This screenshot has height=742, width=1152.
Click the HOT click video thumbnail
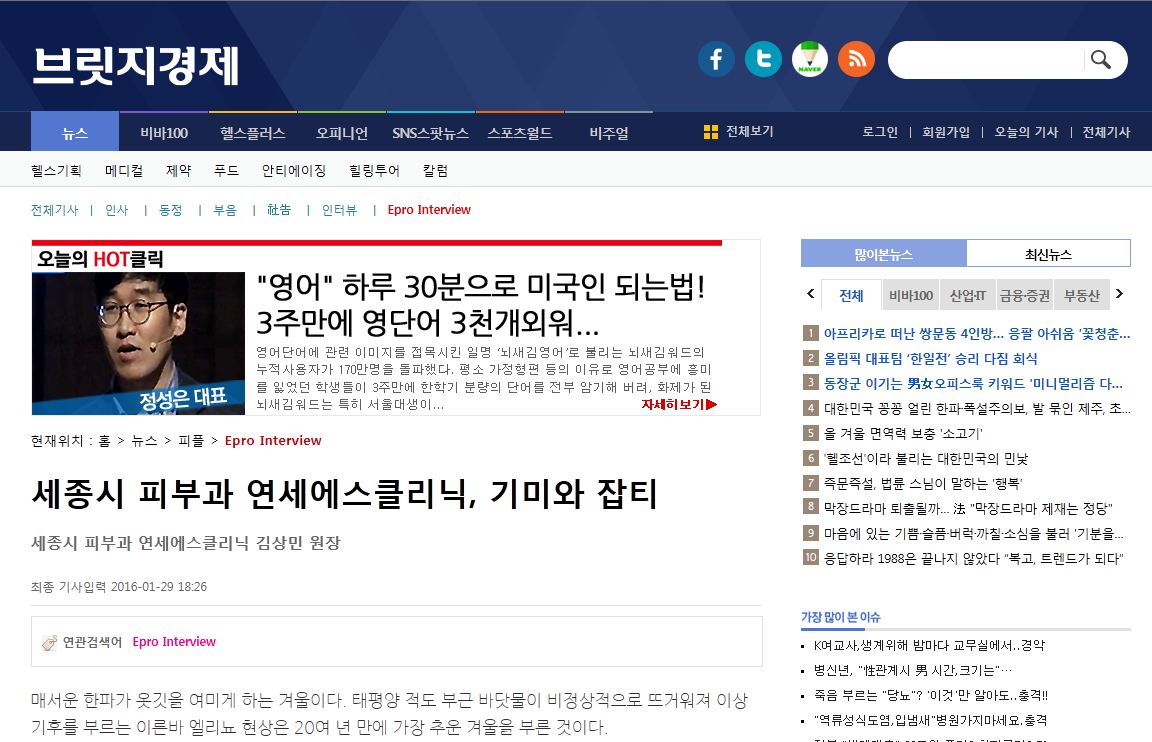[x=138, y=343]
